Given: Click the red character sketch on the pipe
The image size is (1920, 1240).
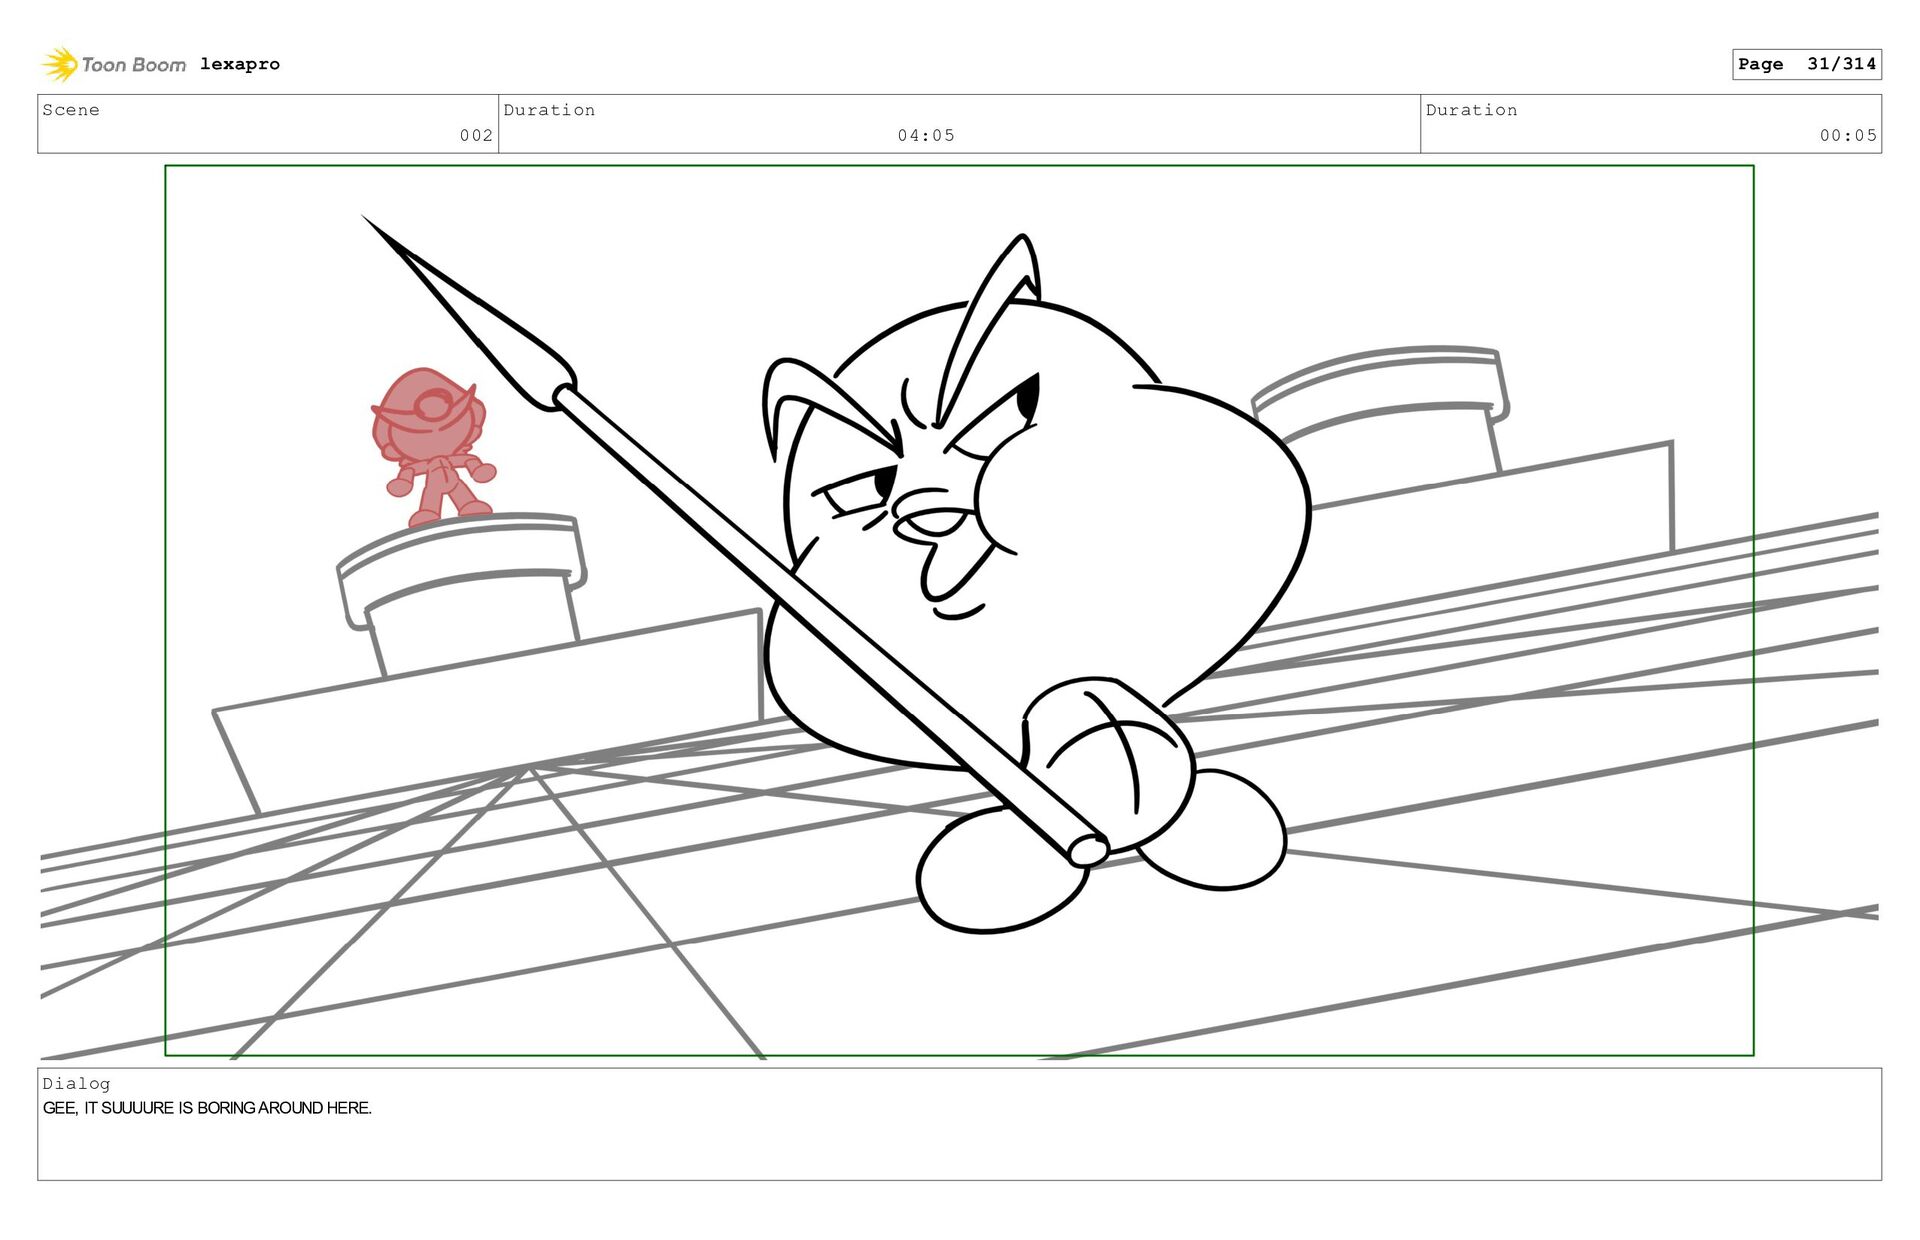Looking at the screenshot, I should coord(433,447).
